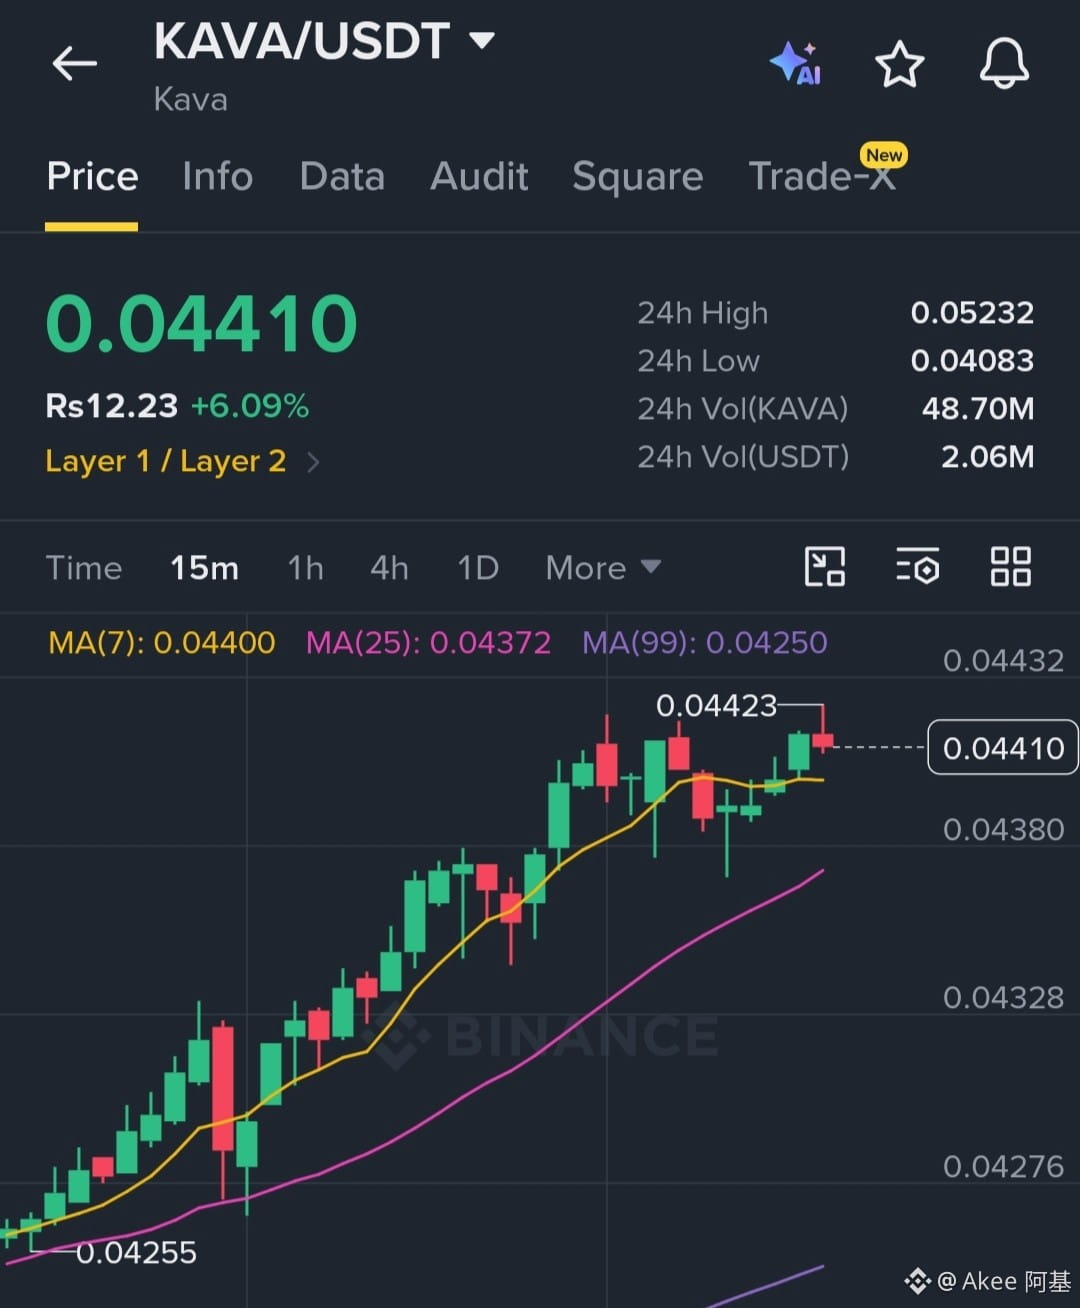Tap the chart low marker 0.04255
This screenshot has width=1080, height=1308.
click(x=137, y=1252)
